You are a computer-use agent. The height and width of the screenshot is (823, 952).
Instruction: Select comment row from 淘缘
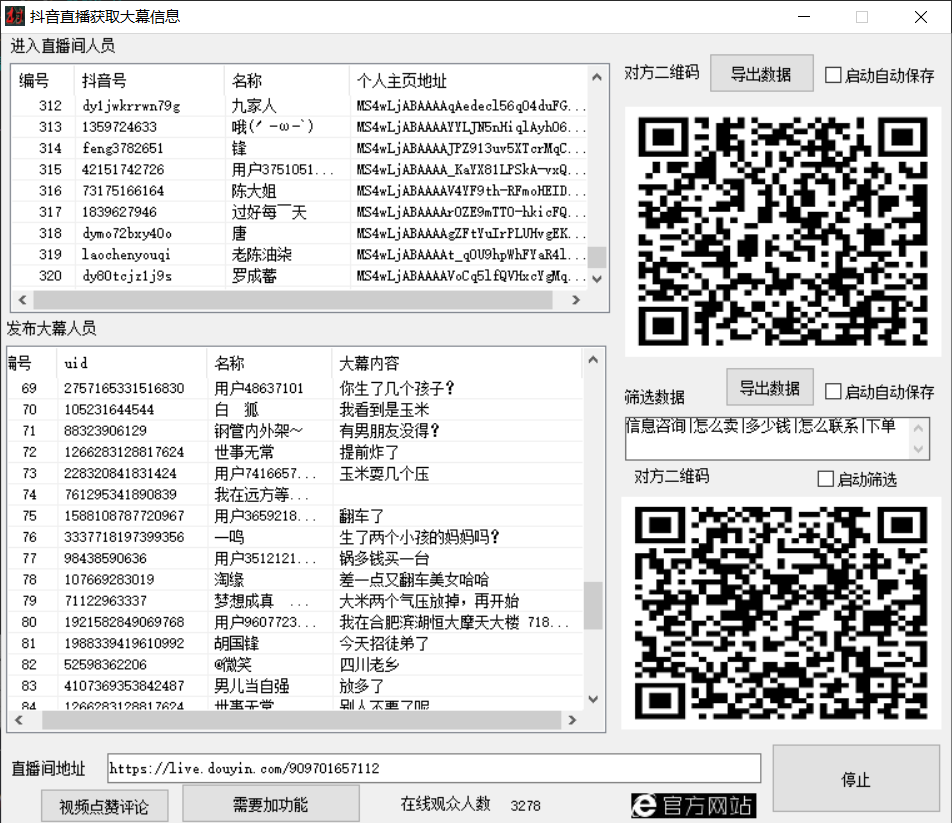pos(295,579)
